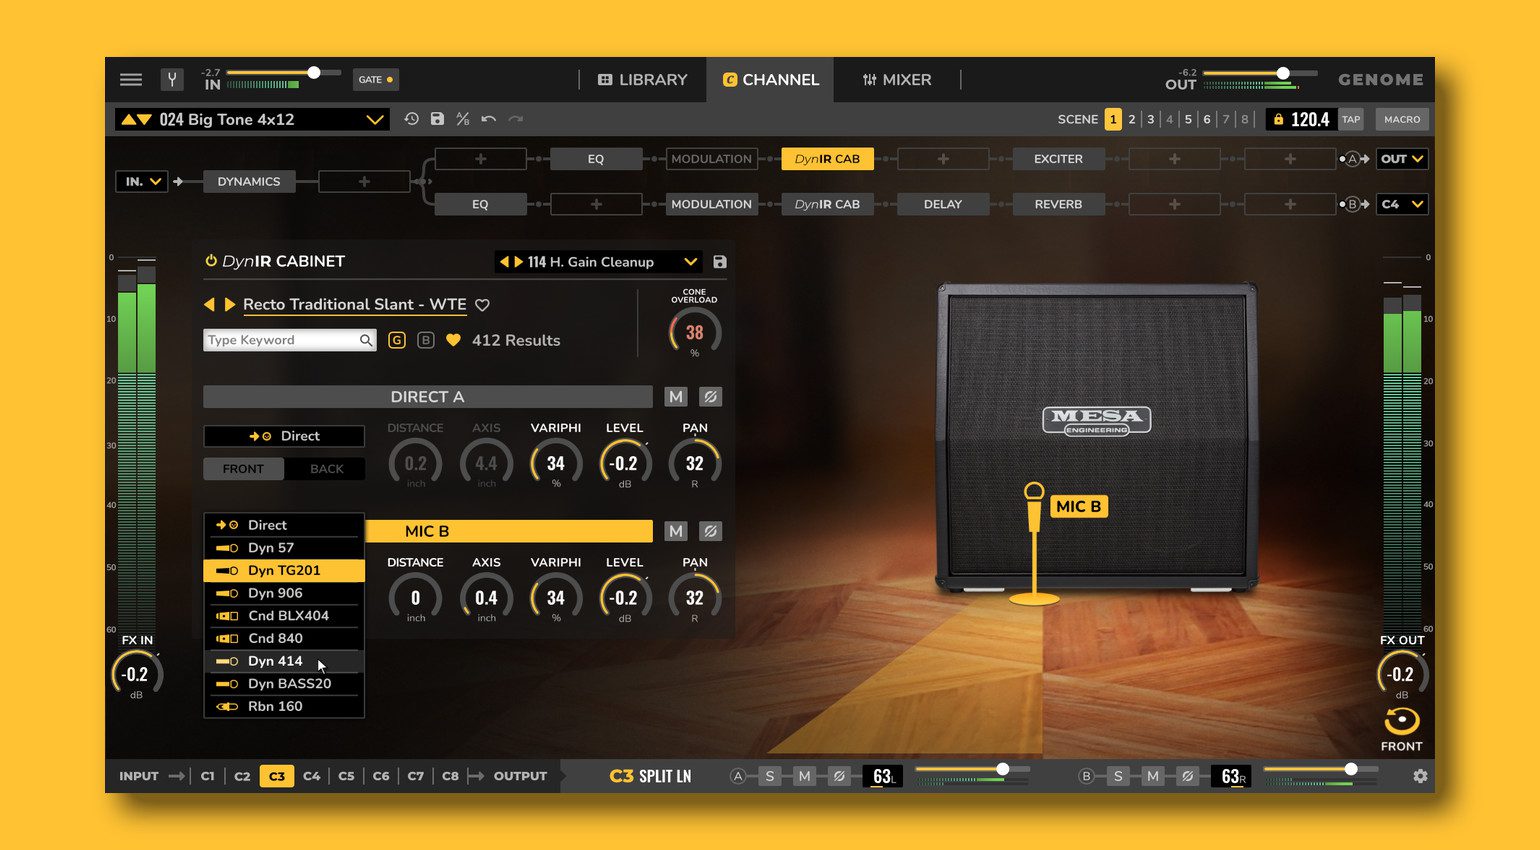The image size is (1540, 850).
Task: Toggle the B bass filter
Action: [426, 340]
